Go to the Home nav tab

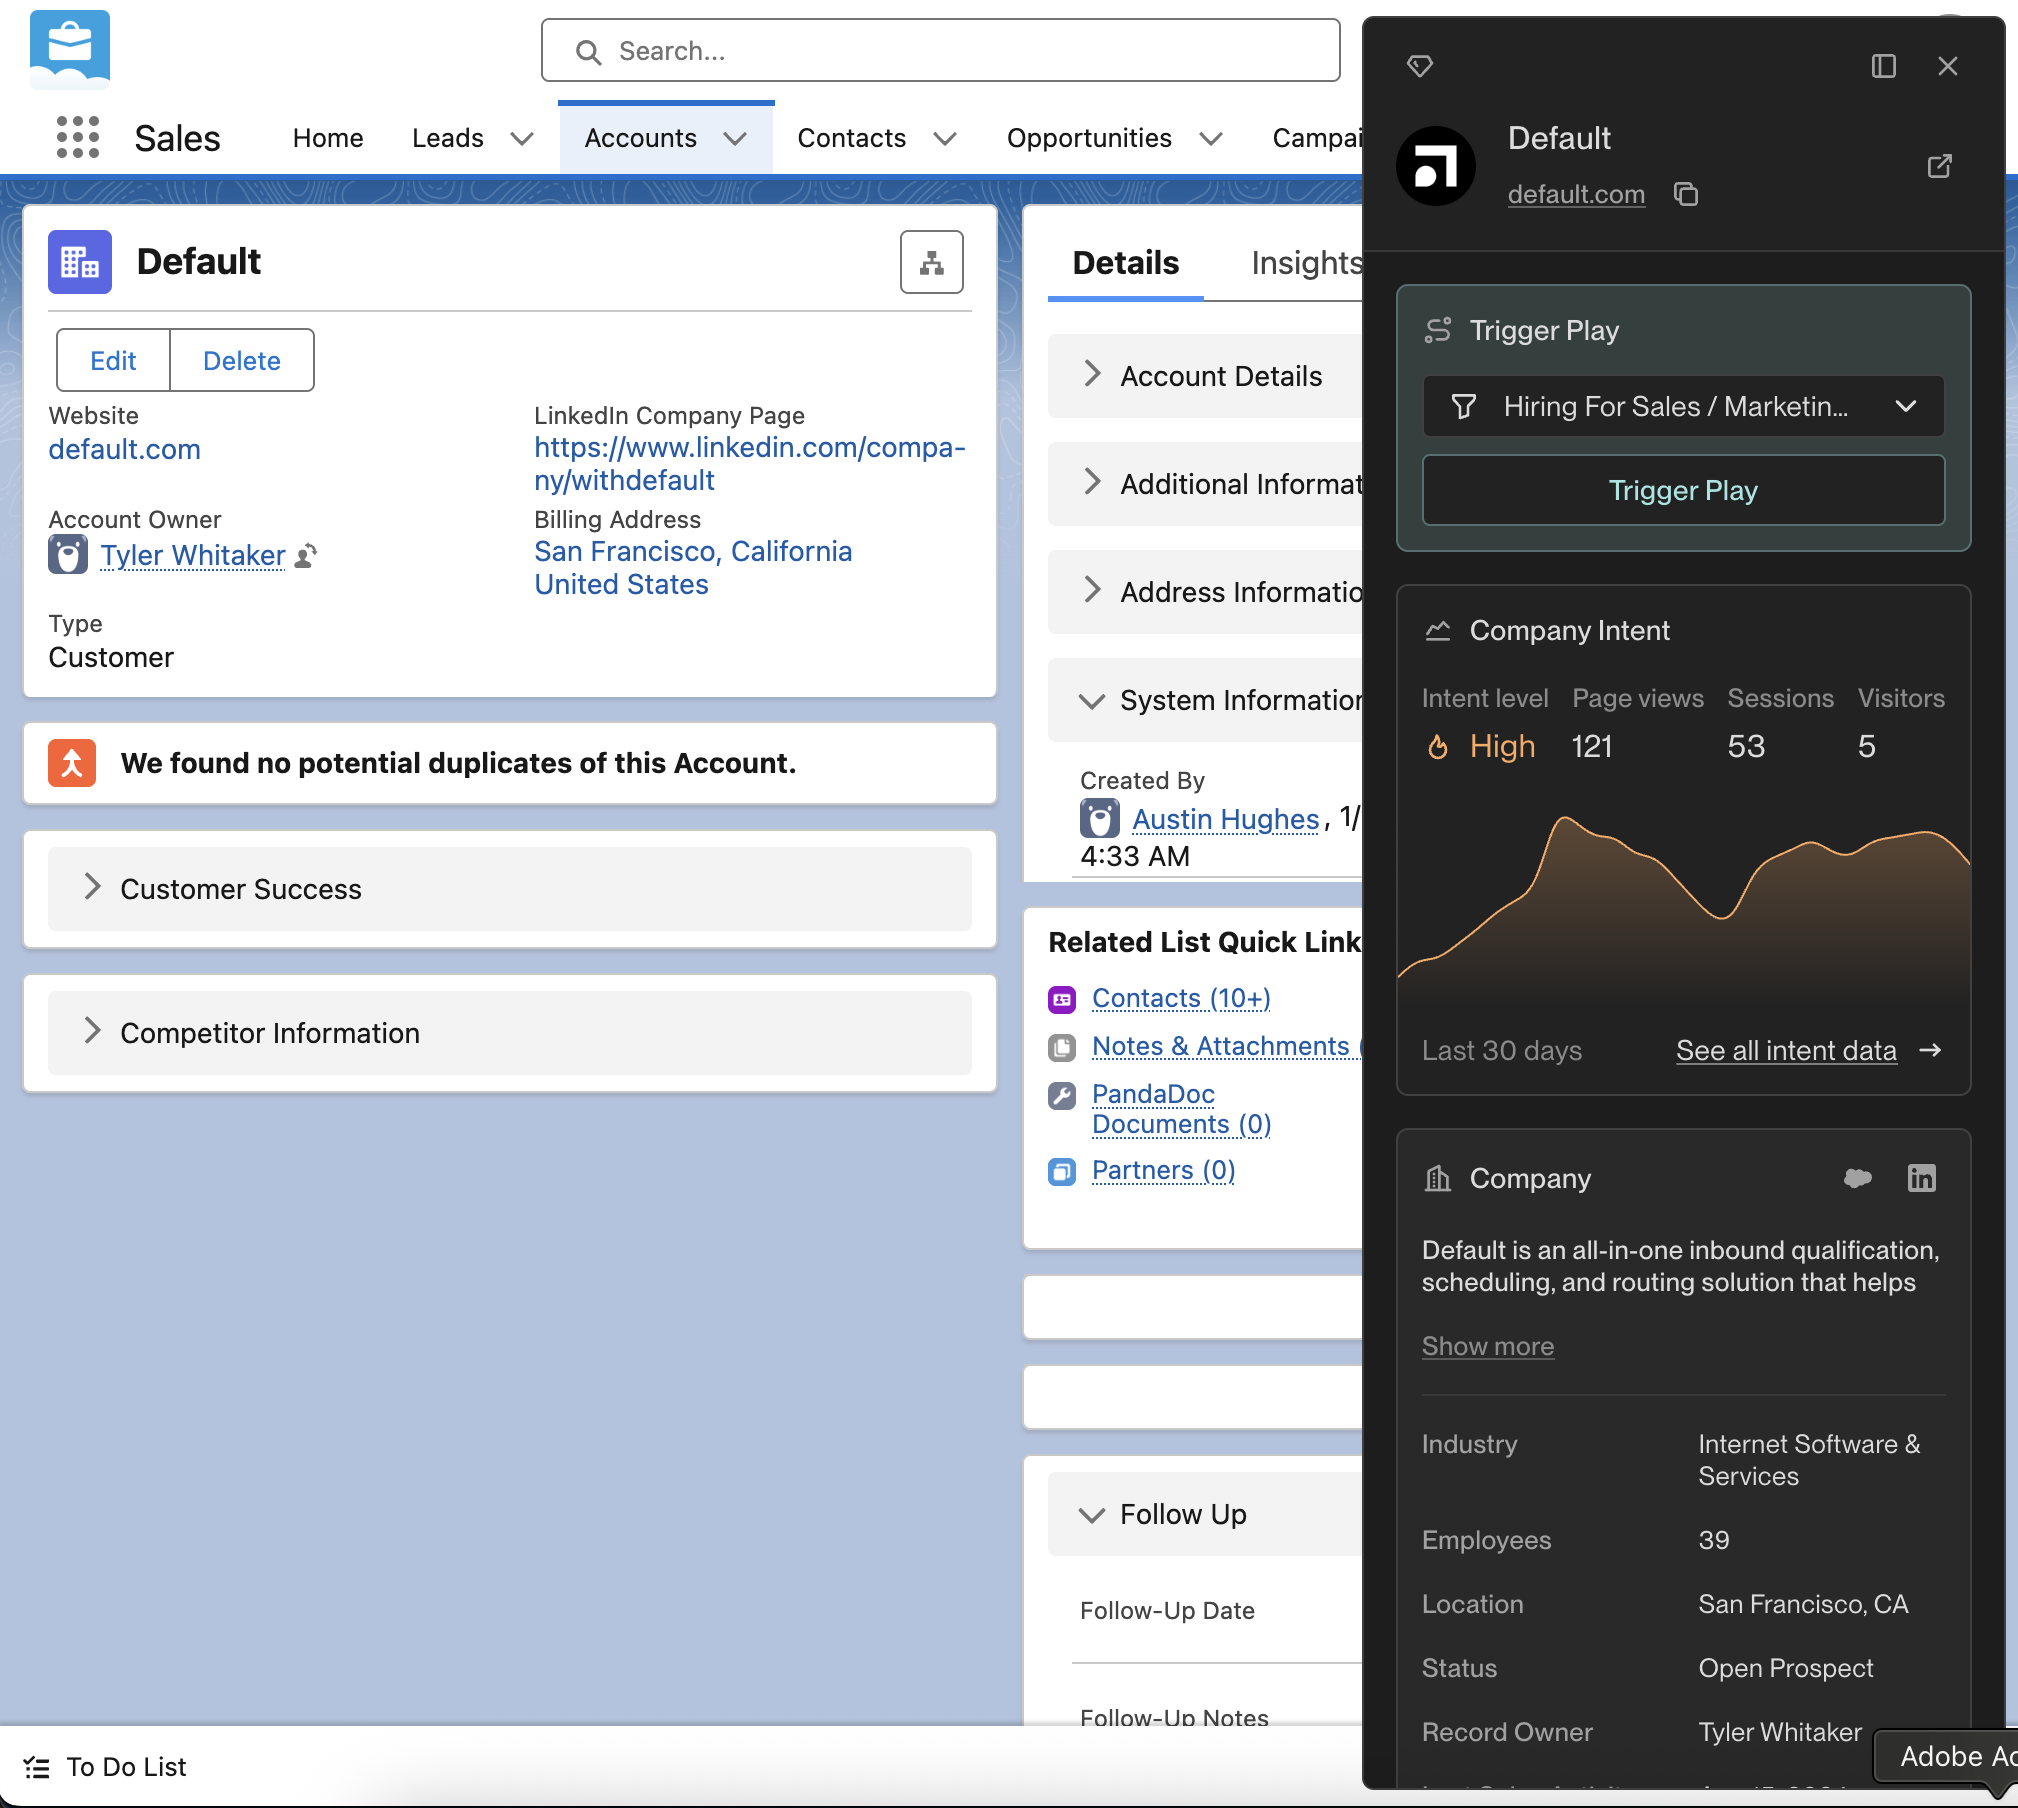pos(328,138)
